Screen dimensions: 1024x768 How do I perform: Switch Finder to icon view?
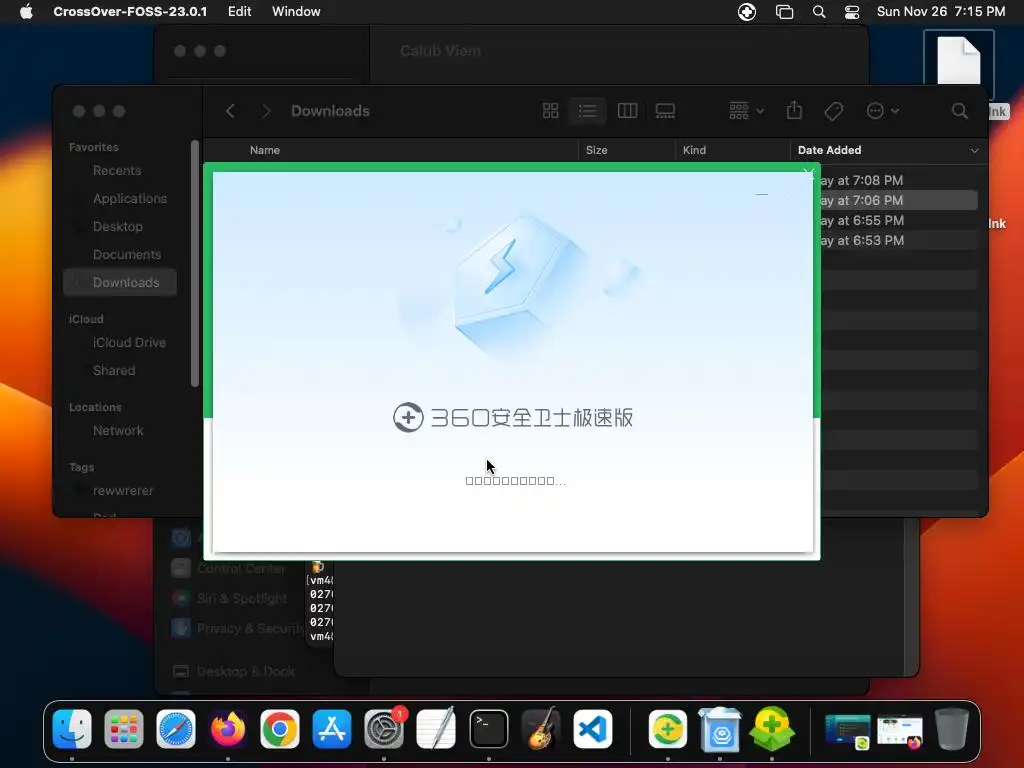tap(551, 111)
